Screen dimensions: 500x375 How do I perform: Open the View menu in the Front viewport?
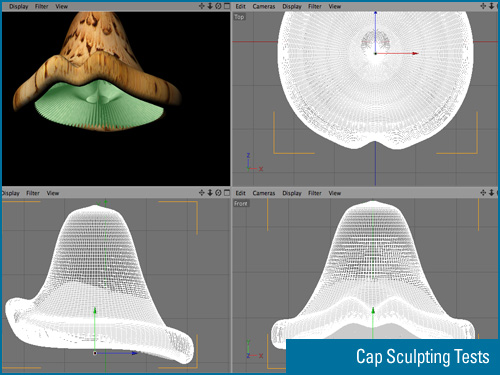click(335, 193)
